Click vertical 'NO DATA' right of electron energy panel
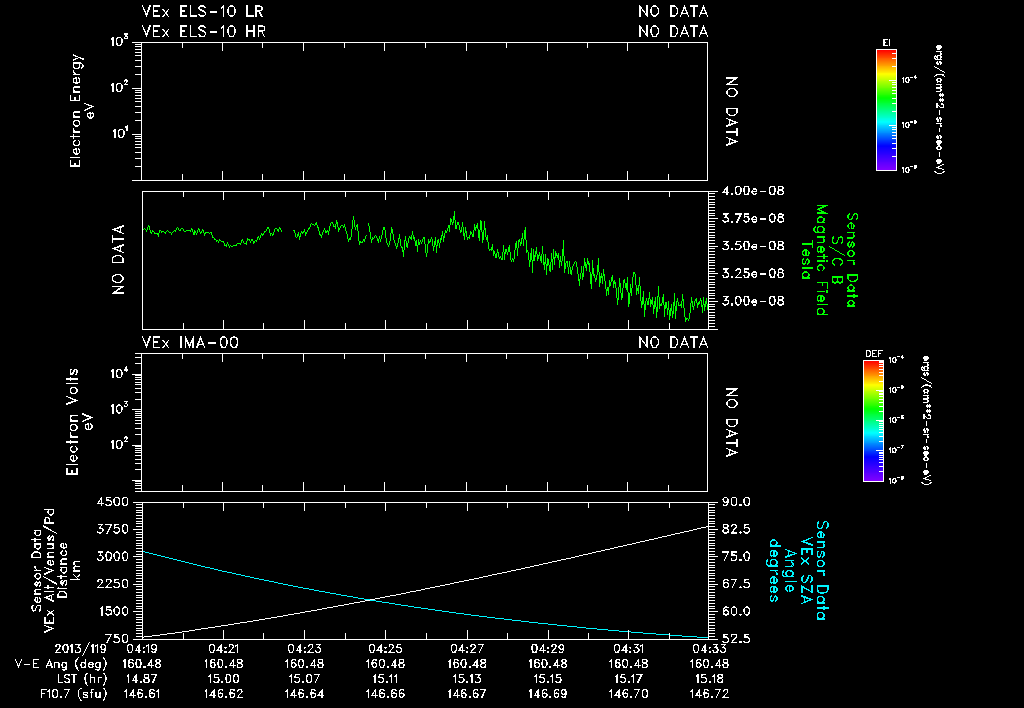 [731, 111]
